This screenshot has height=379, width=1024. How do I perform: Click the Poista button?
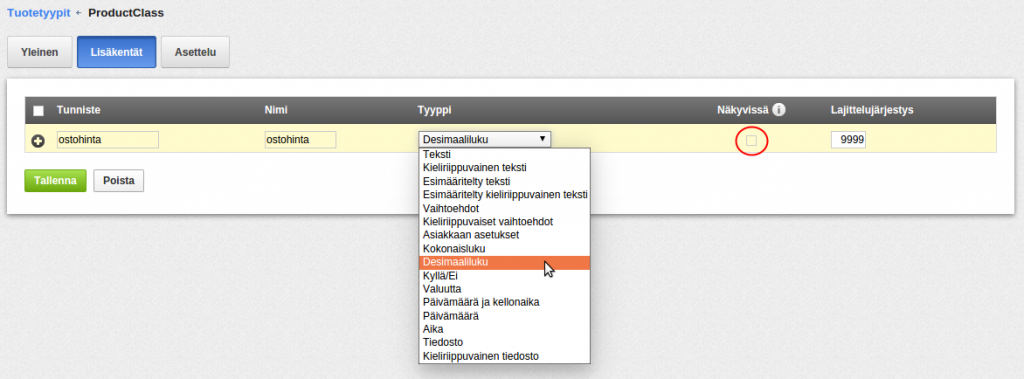(x=119, y=181)
